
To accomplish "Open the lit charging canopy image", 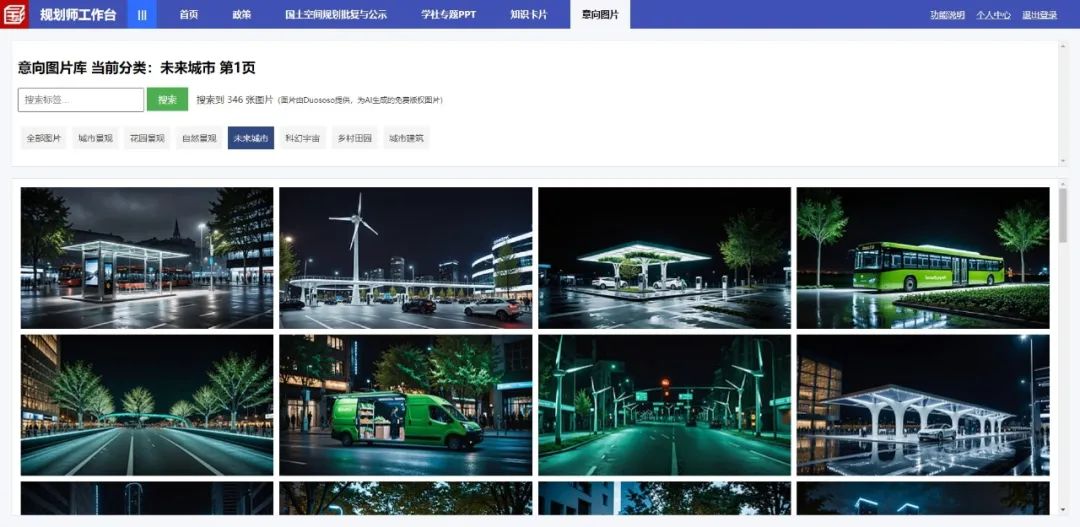I will tap(665, 258).
